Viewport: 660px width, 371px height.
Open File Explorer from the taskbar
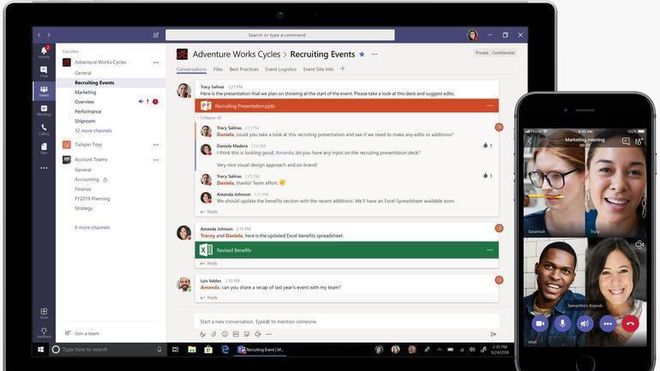(x=192, y=350)
